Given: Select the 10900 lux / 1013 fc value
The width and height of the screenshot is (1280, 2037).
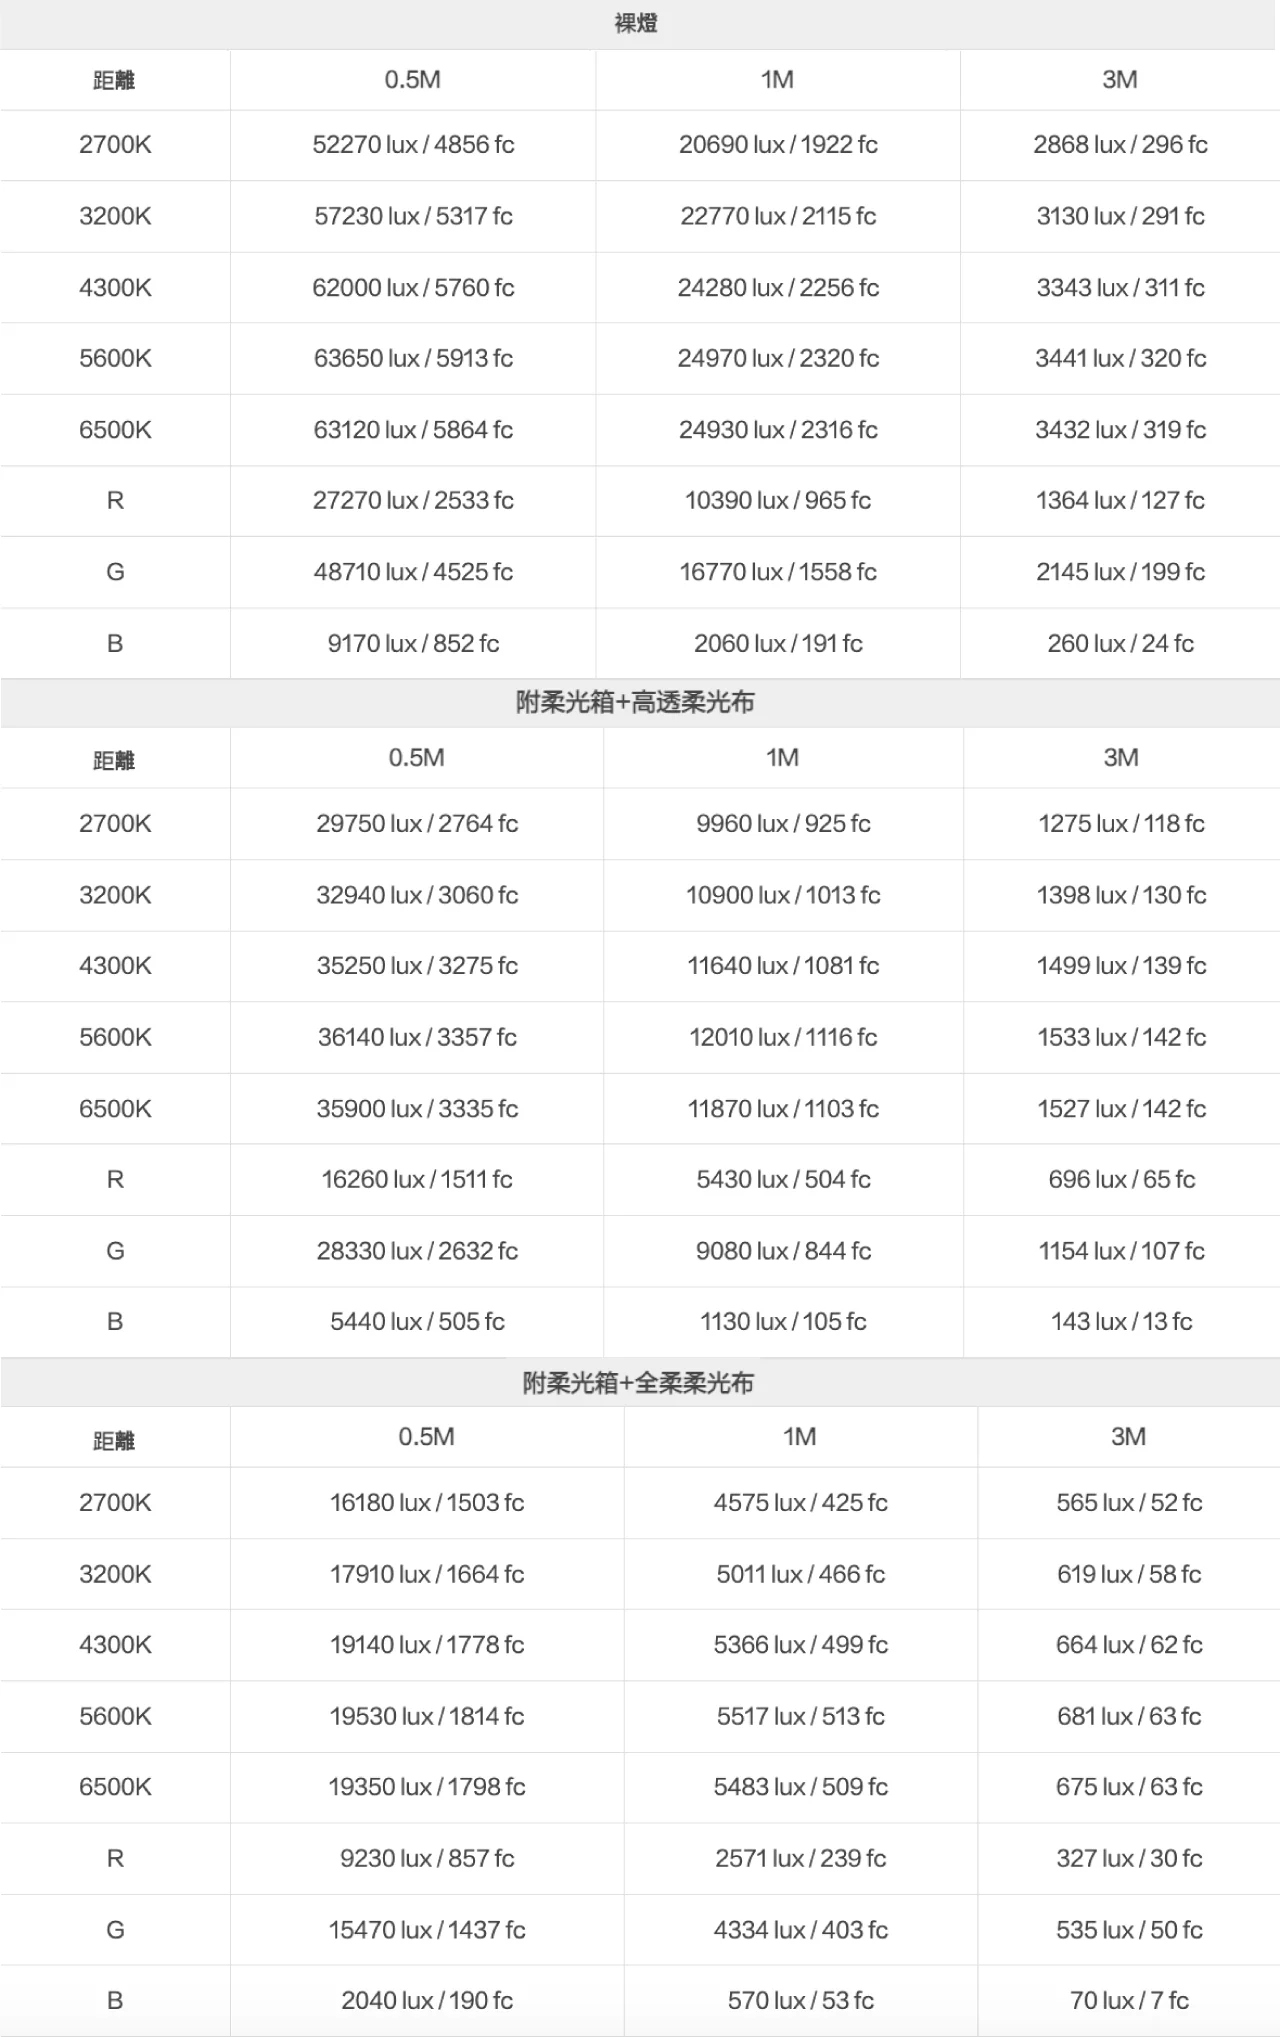Looking at the screenshot, I should point(783,895).
